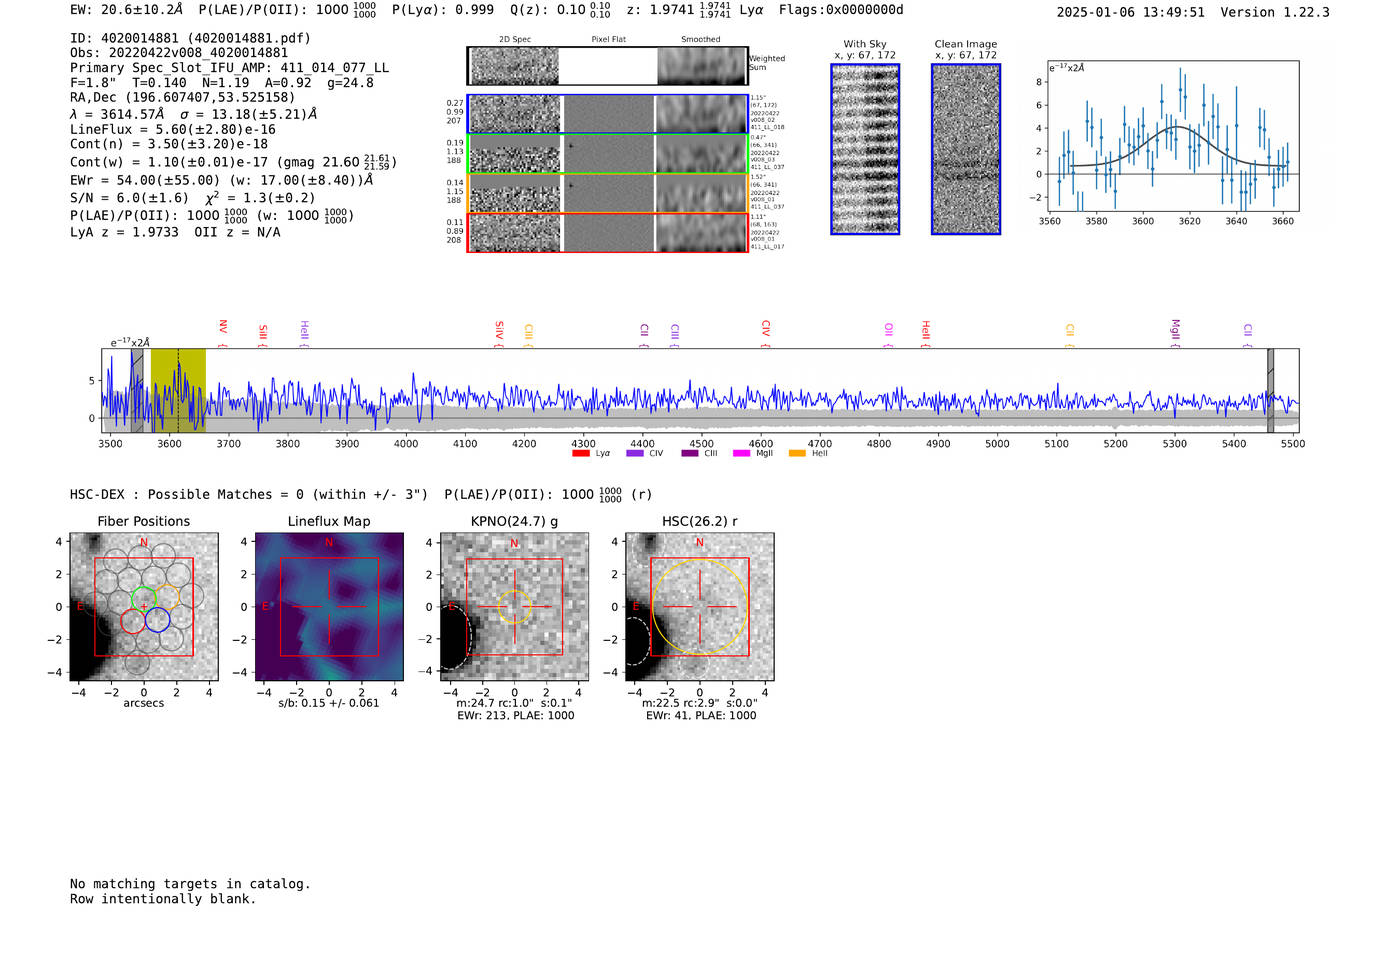Click the 'EW: 20.6±10.2Å' header value
Image resolution: width=1400 pixels, height=953 pixels.
click(x=127, y=10)
